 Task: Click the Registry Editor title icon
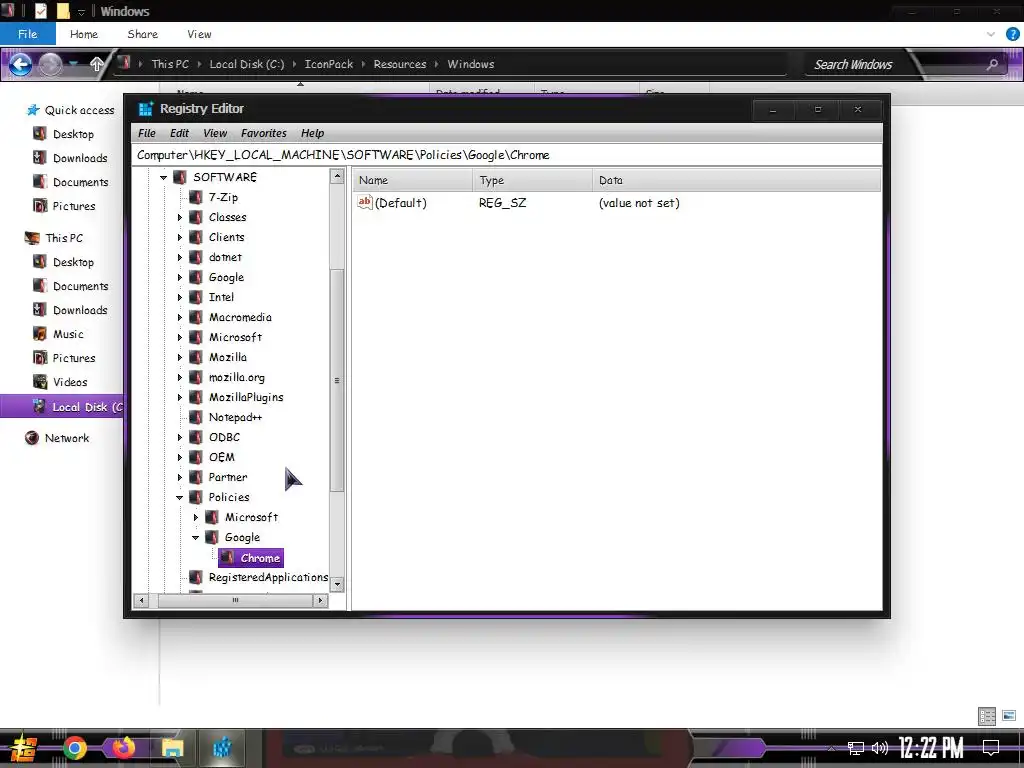click(145, 109)
